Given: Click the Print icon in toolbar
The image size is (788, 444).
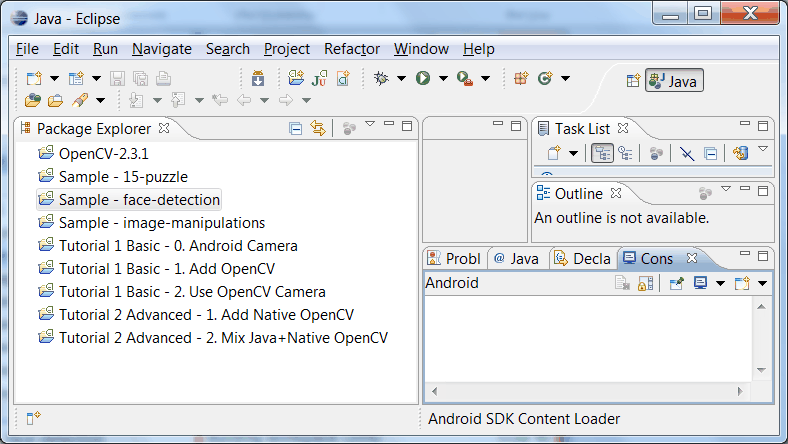Looking at the screenshot, I should [x=163, y=78].
